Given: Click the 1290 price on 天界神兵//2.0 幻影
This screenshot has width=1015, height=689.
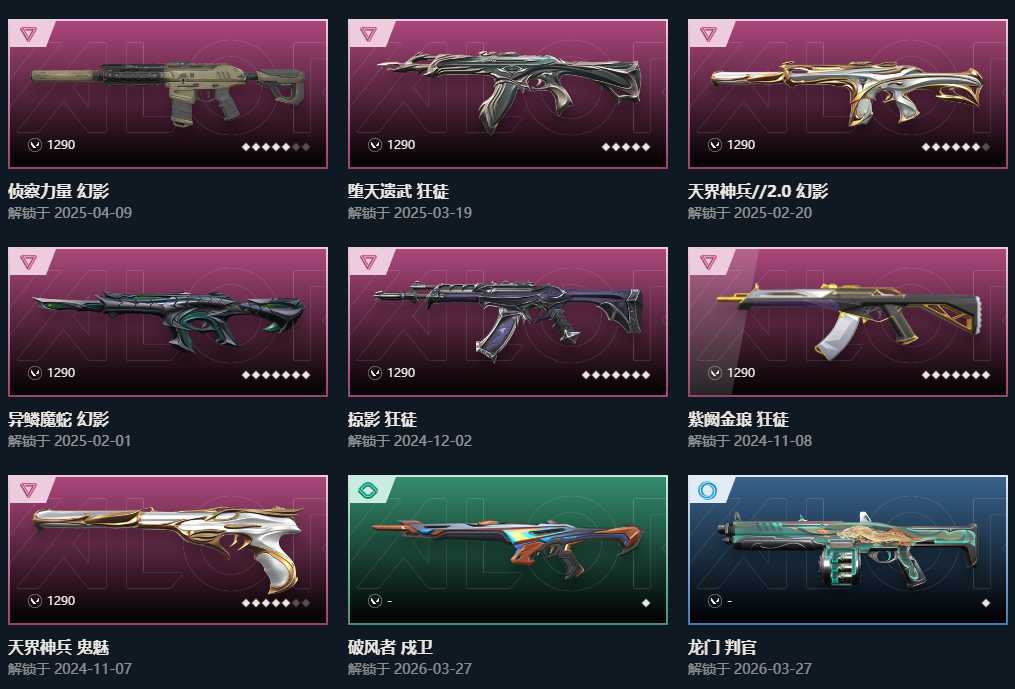Looking at the screenshot, I should point(741,145).
